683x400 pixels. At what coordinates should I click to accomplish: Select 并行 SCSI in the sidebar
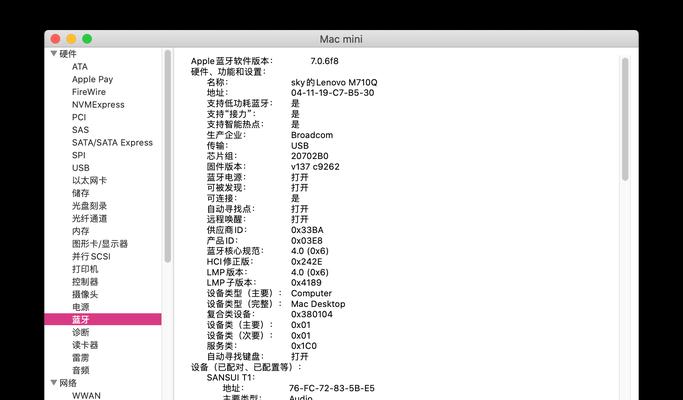(x=91, y=256)
